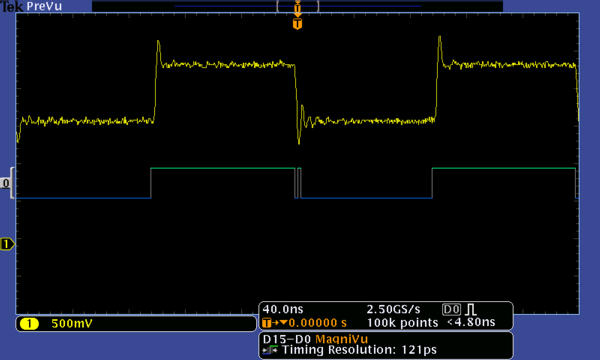Select the D0 digital channel label
The height and width of the screenshot is (360, 600).
click(5, 183)
